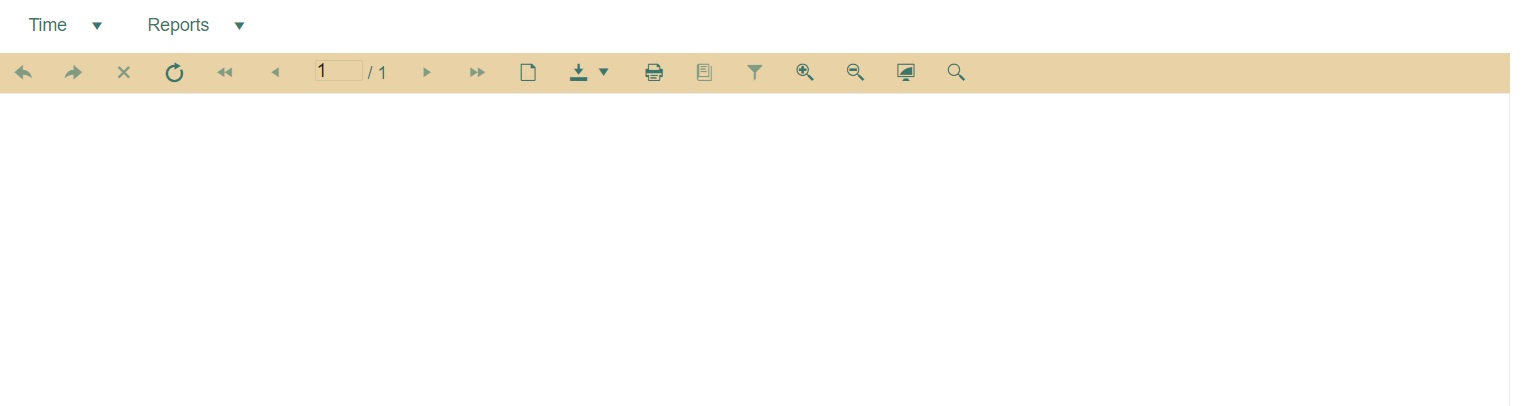Toggle the filter parameters funnel icon
The image size is (1523, 406).
(755, 73)
